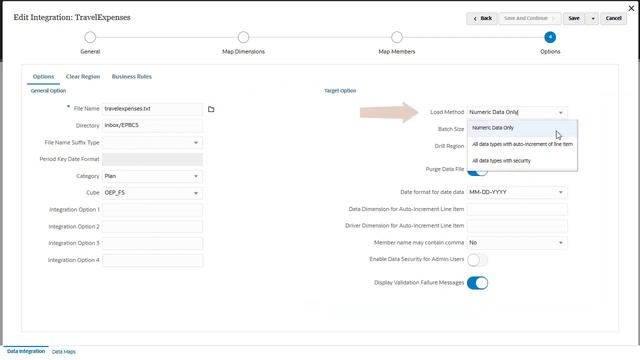640x360 pixels.
Task: Open the Data Maps bottom tab
Action: pos(64,351)
